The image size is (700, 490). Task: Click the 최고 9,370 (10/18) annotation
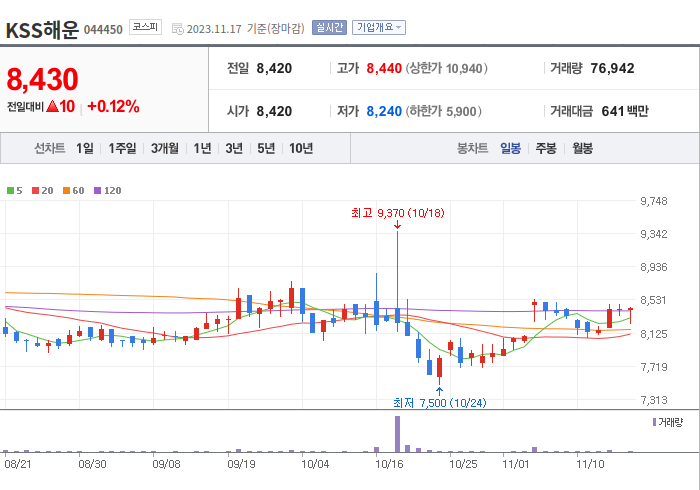(398, 213)
